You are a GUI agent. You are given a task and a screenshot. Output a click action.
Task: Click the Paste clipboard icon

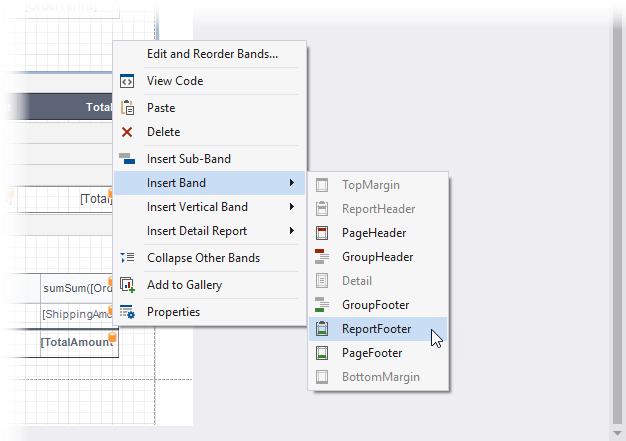point(127,108)
